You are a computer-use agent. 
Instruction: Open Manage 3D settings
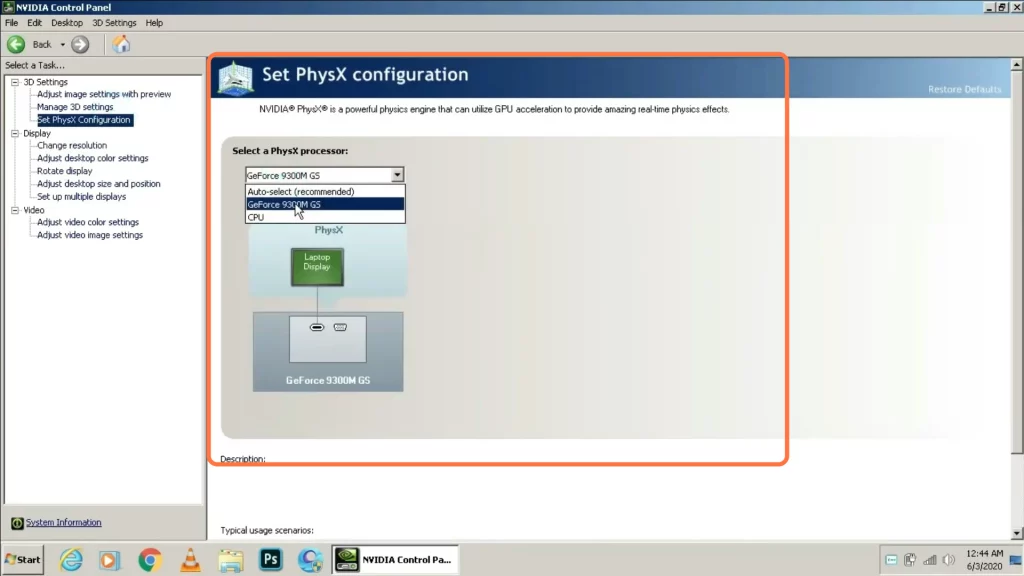[75, 107]
